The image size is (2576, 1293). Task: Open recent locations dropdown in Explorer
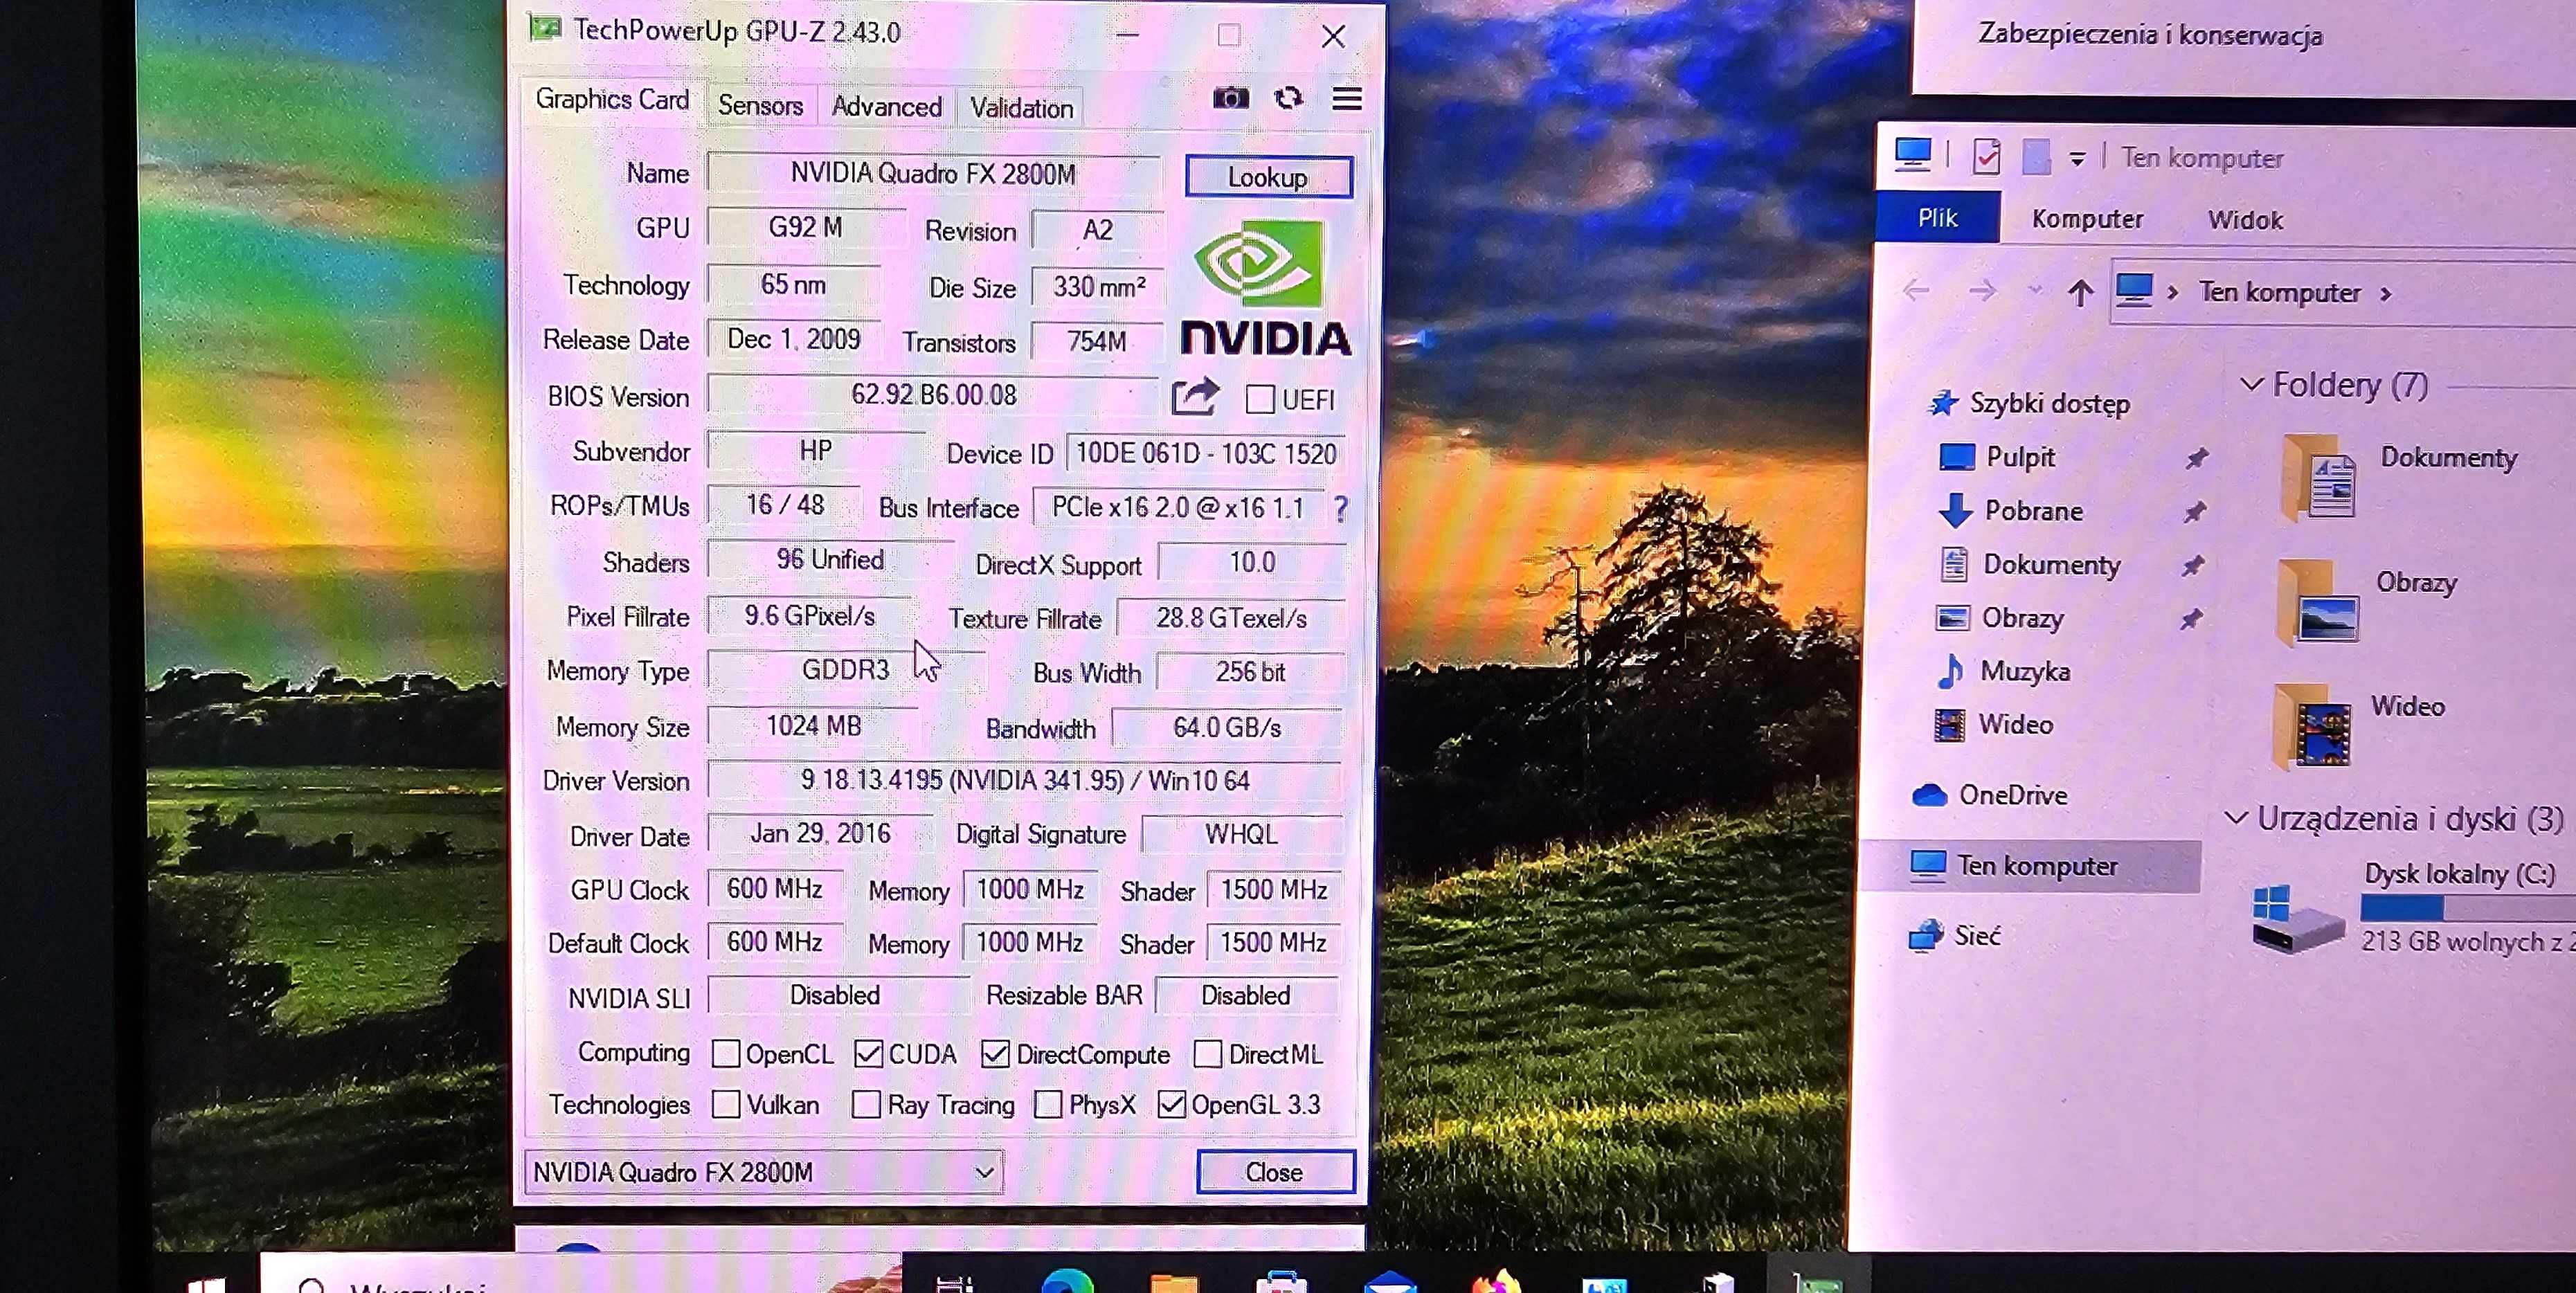(2034, 291)
